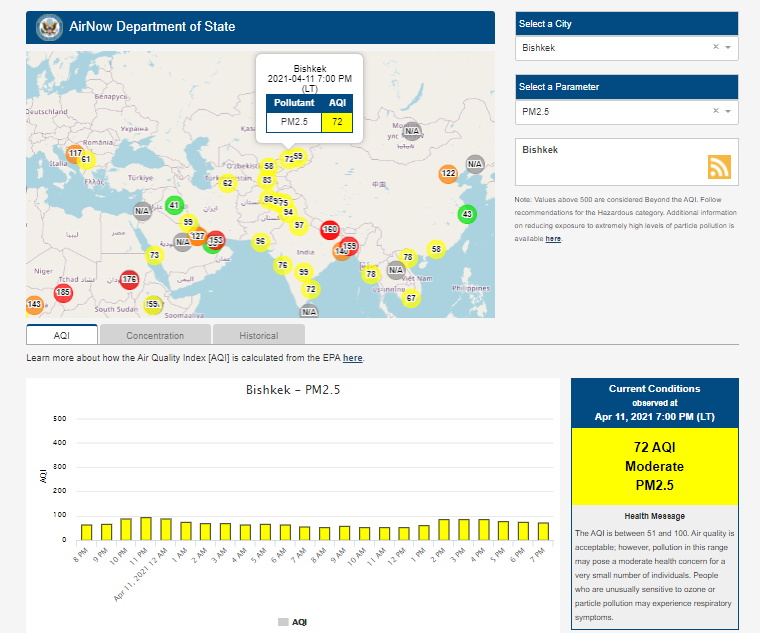This screenshot has height=633, width=760.
Task: Open the EPA AQI calculation 'here' link
Action: point(353,357)
